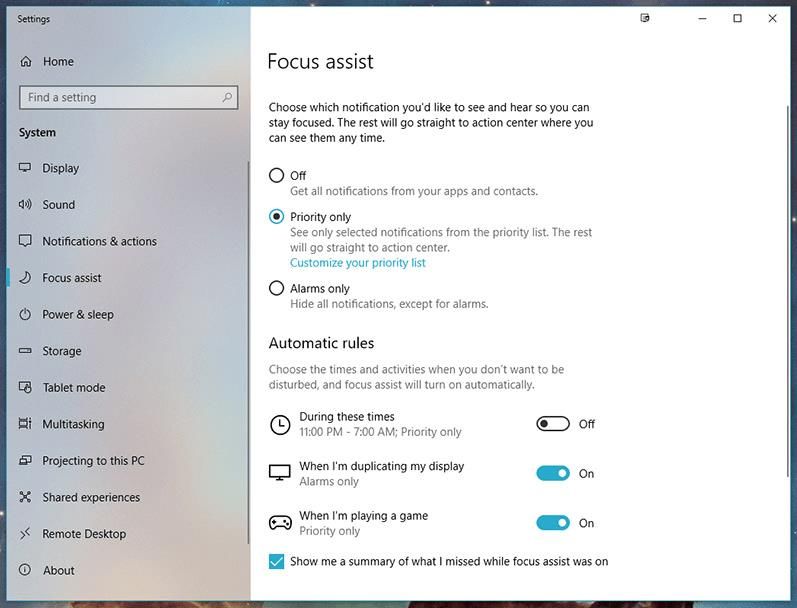
Task: Click the search magnifier icon
Action: click(x=227, y=97)
